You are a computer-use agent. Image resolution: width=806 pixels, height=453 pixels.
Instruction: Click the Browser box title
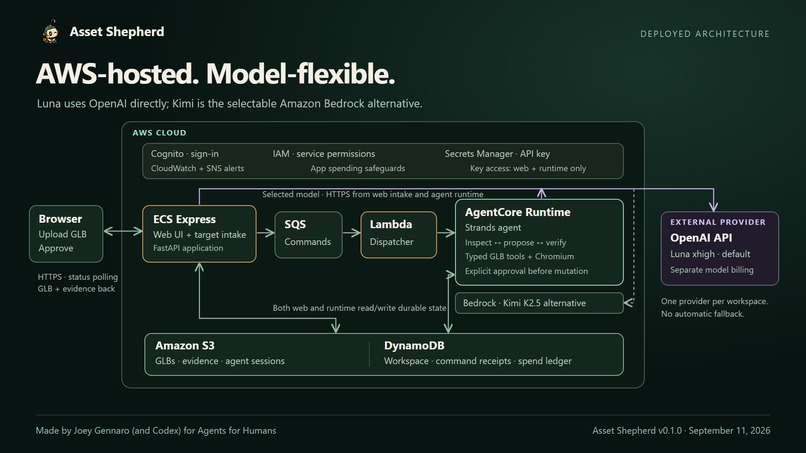tap(60, 219)
